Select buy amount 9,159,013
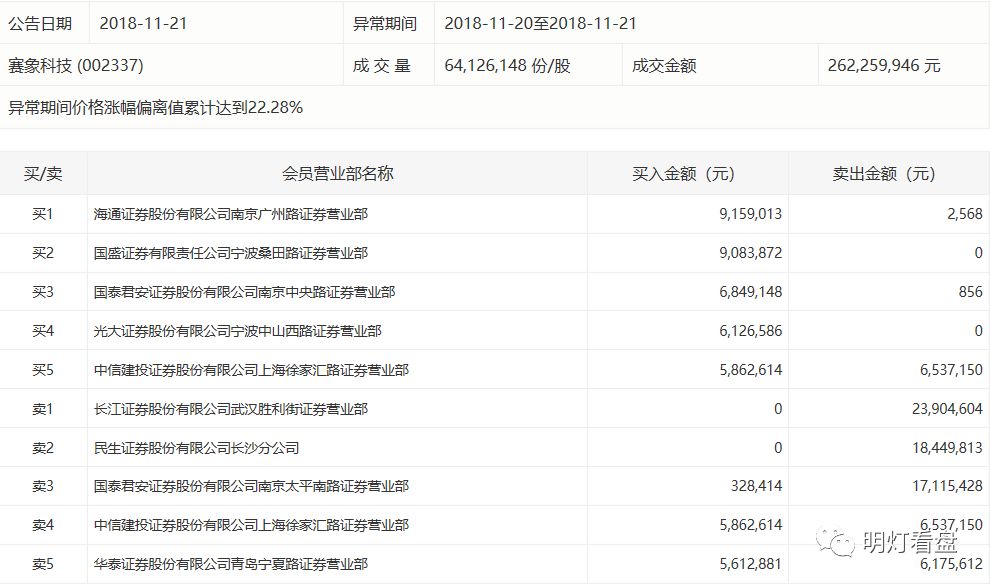Viewport: 990px width, 586px height. pyautogui.click(x=750, y=215)
